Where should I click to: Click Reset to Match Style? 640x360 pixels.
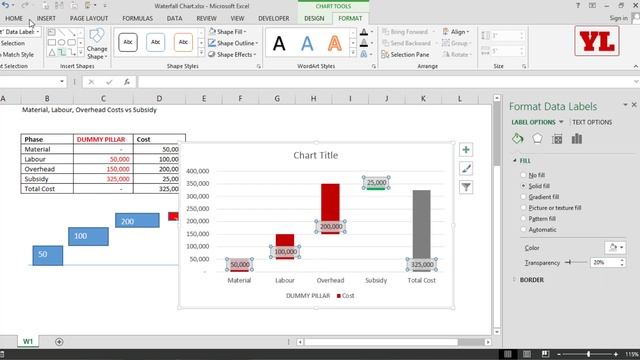(17, 54)
